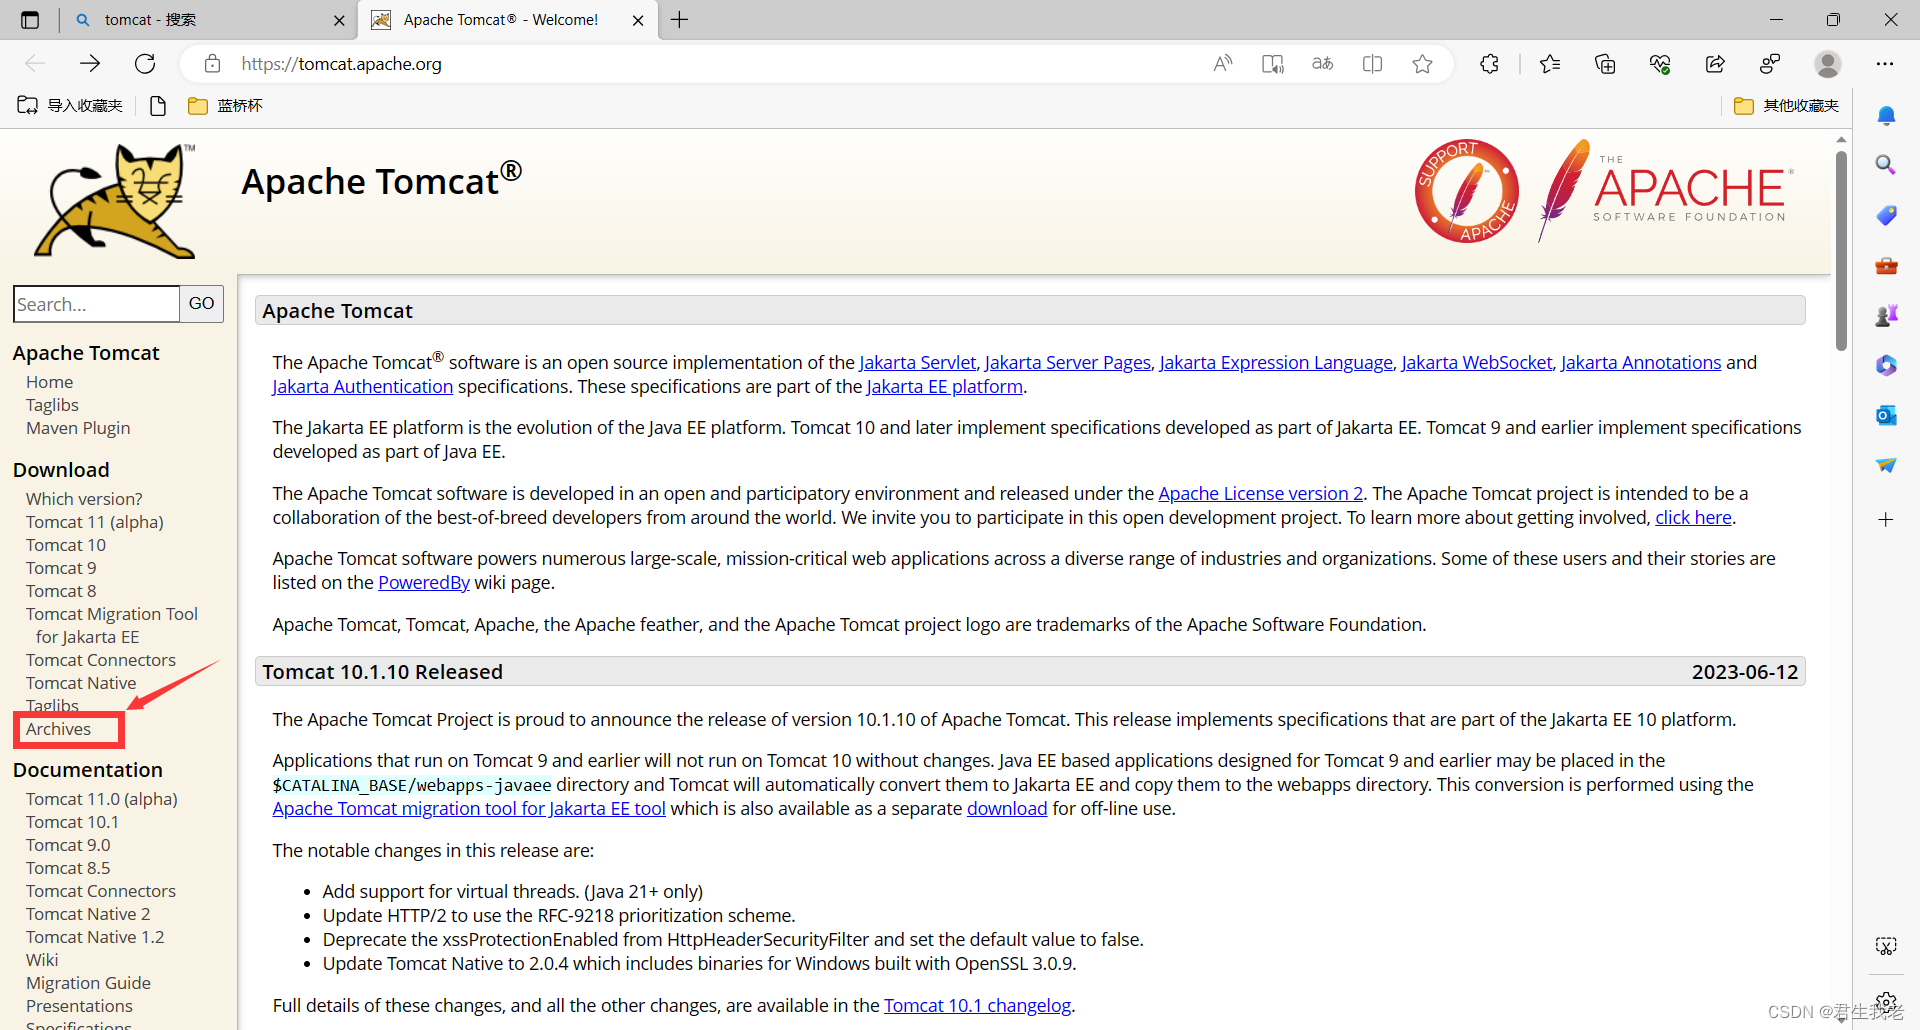Open Tomcat 10 download link
Image resolution: width=1920 pixels, height=1030 pixels.
click(x=66, y=545)
